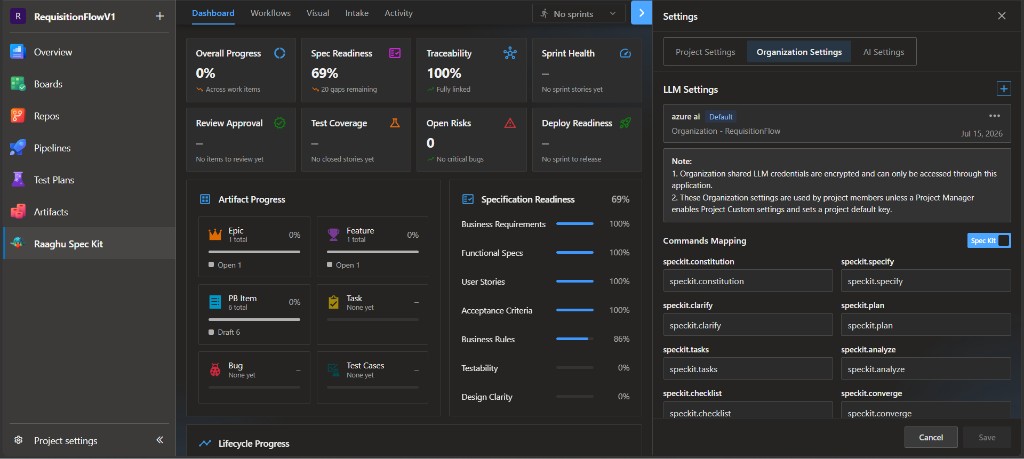The height and width of the screenshot is (459, 1024).
Task: Edit the speckit.clarify input field
Action: pos(747,325)
